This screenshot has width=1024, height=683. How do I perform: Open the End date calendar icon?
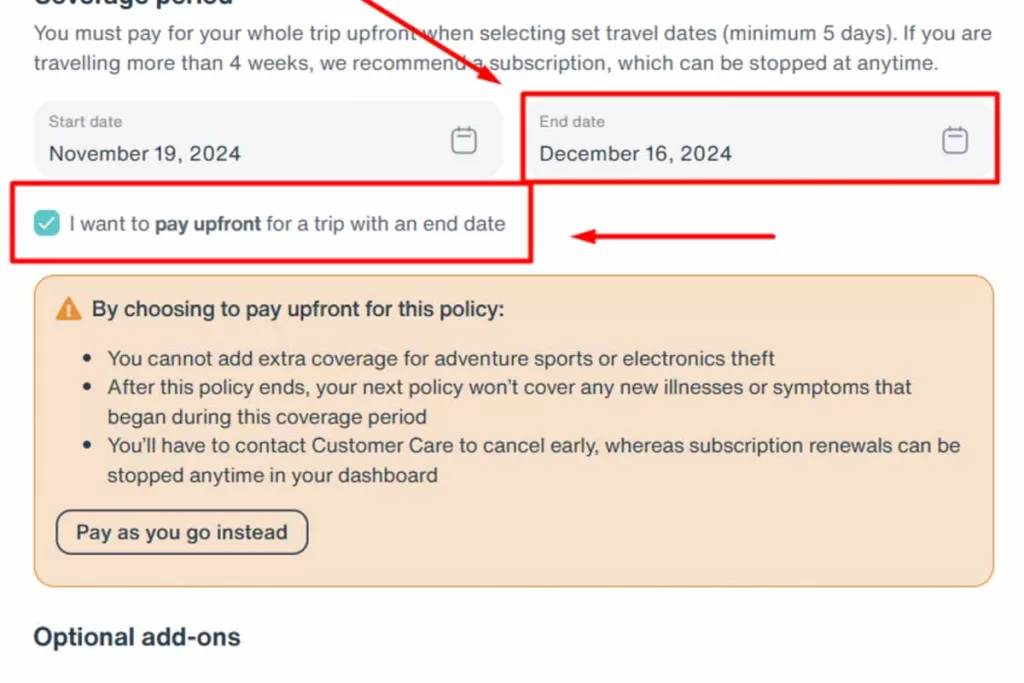pos(955,140)
